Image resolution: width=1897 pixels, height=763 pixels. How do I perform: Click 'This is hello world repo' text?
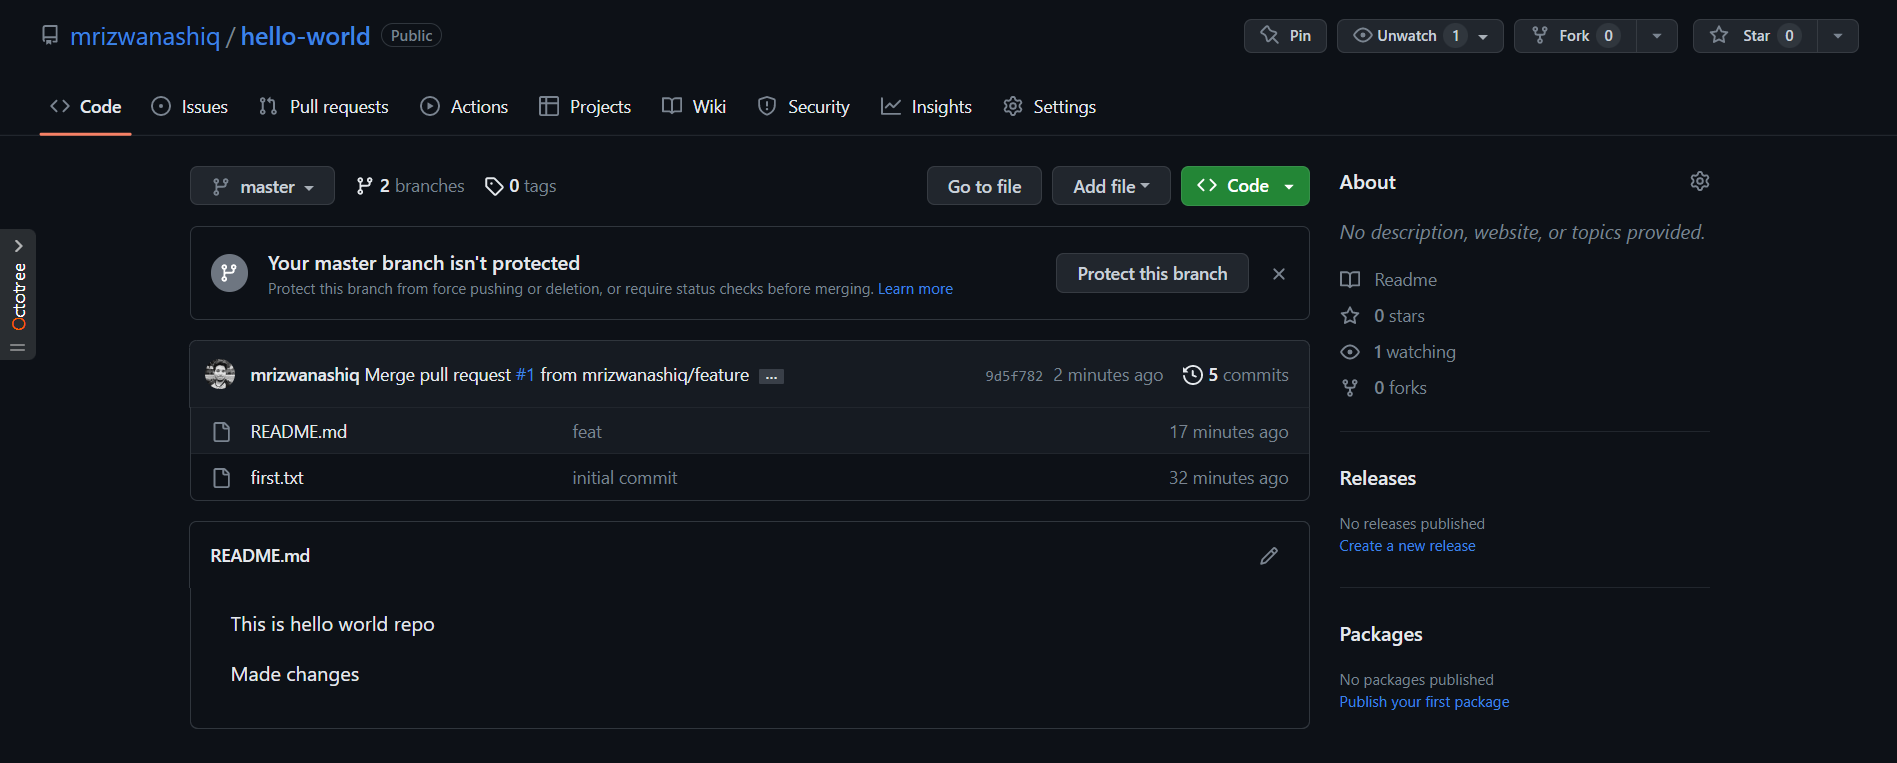333,625
